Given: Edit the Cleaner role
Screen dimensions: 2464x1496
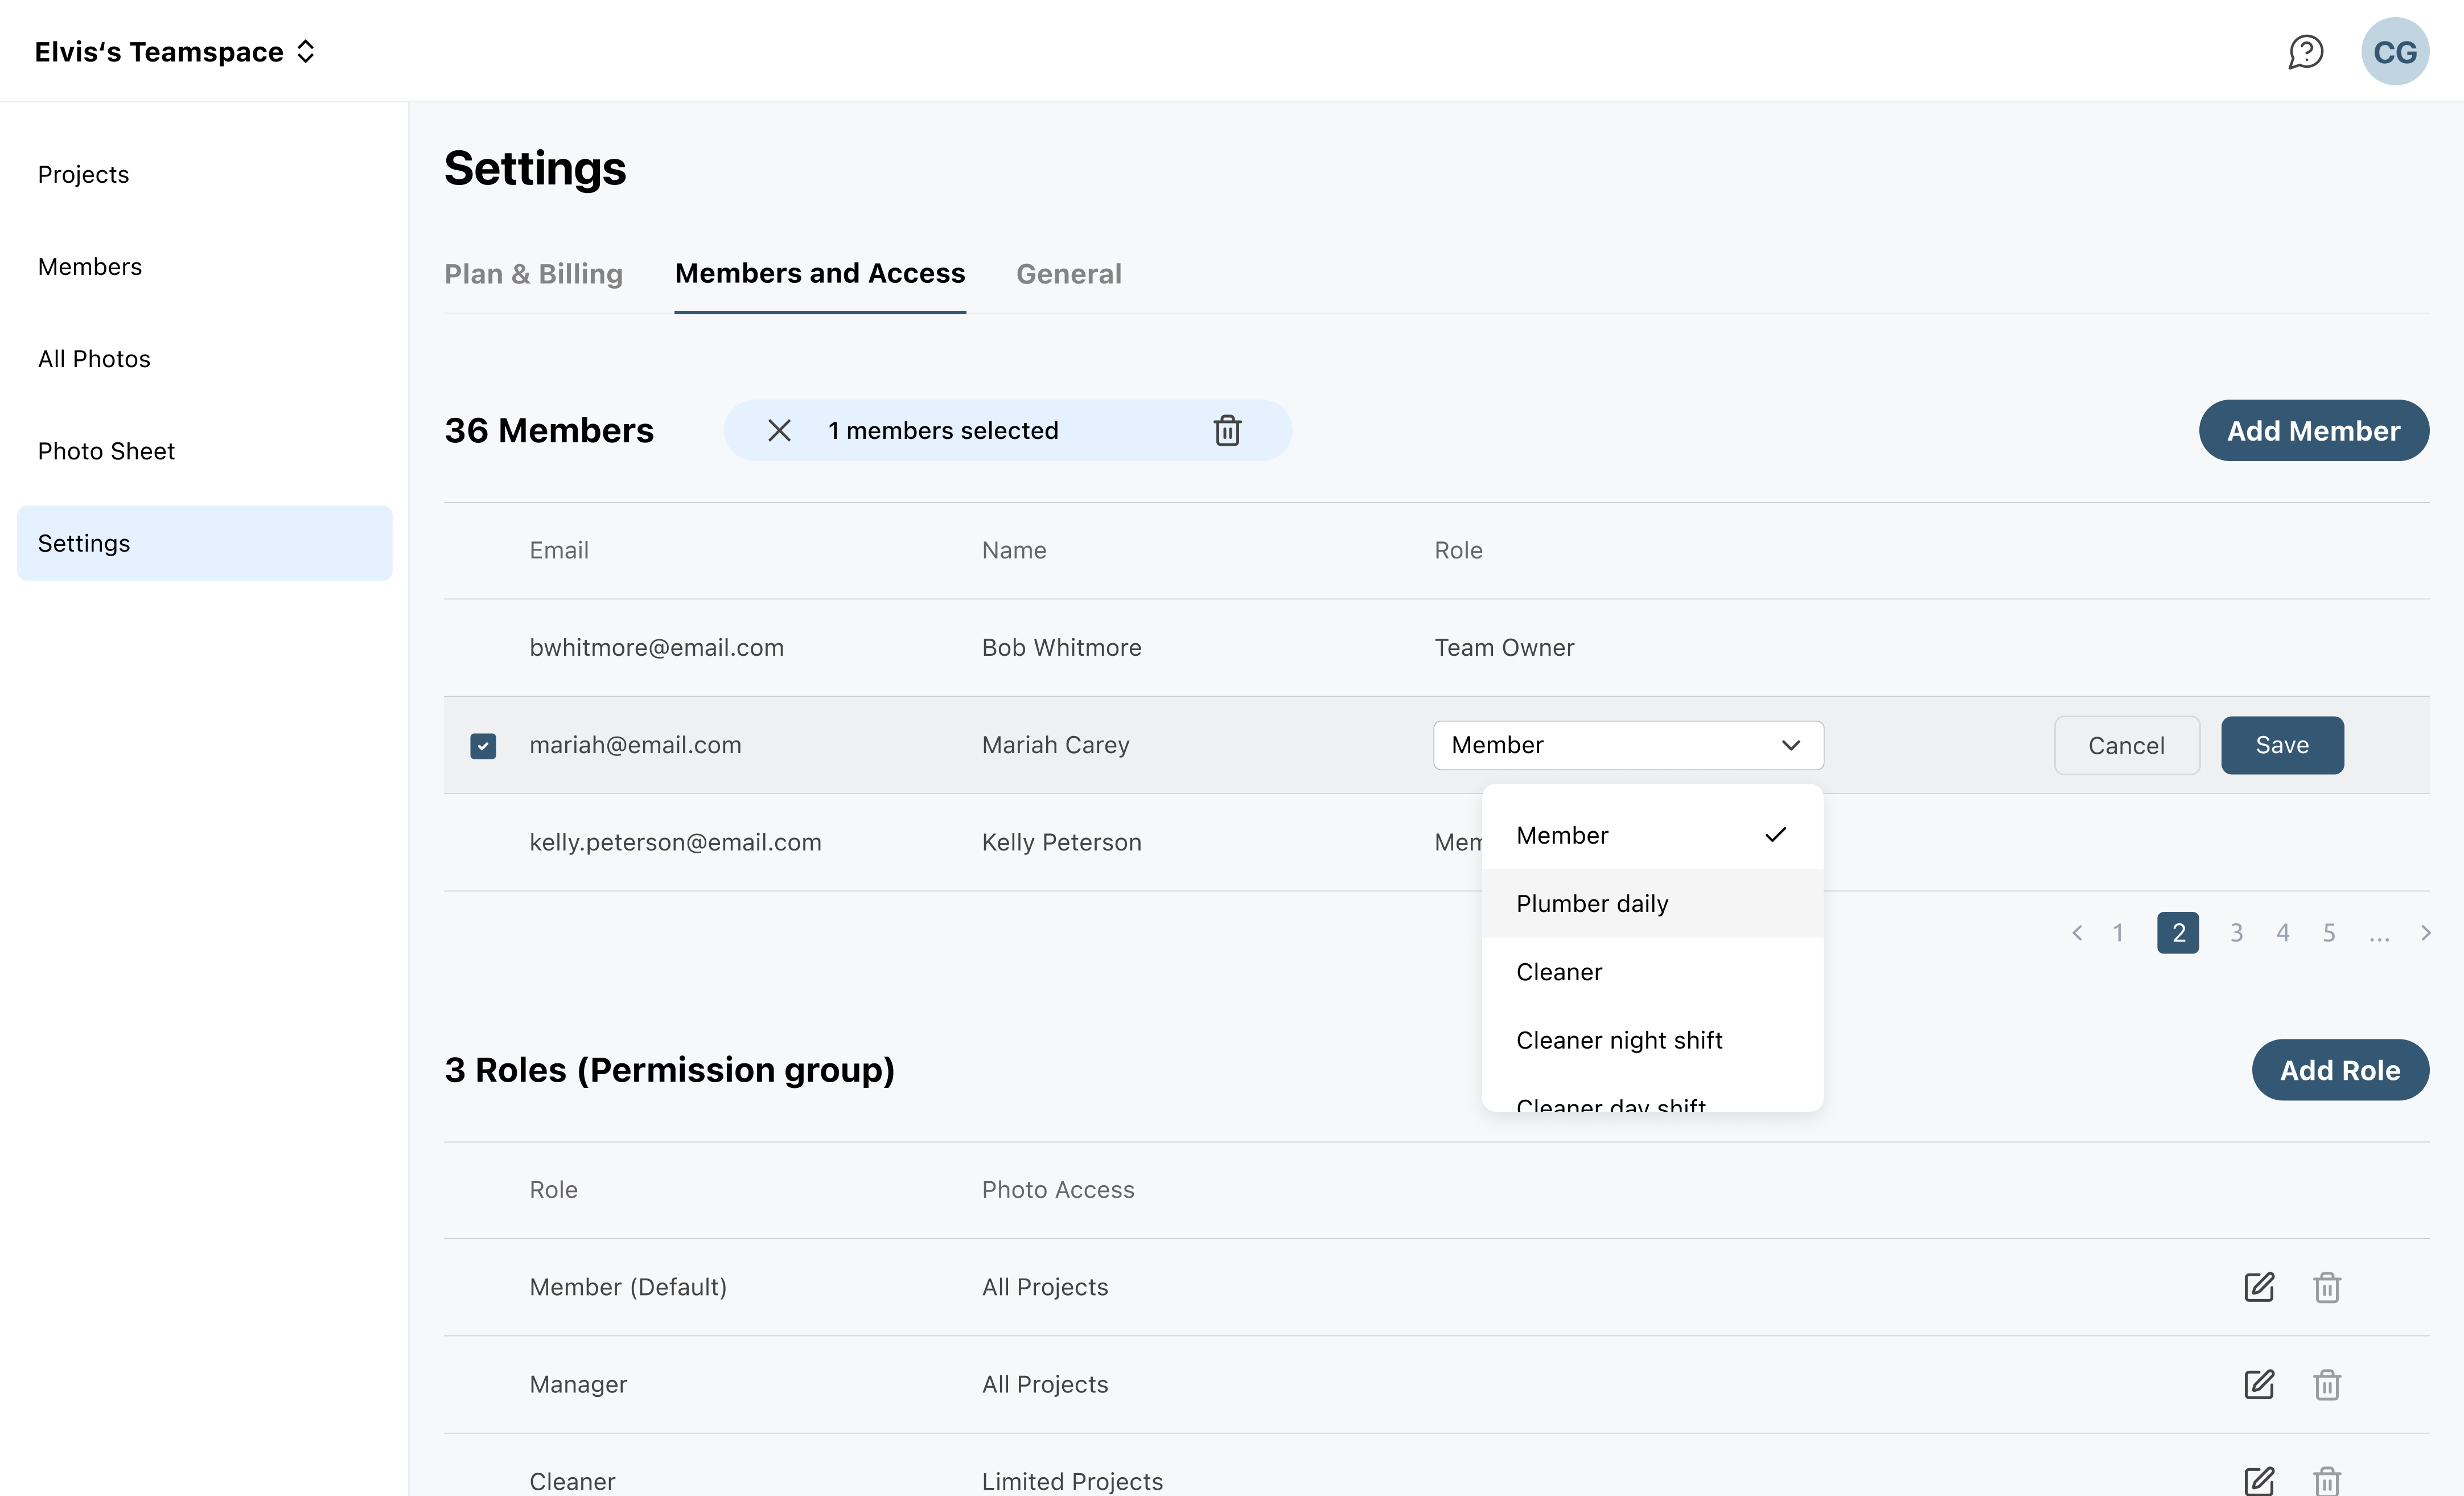Looking at the screenshot, I should pos(2259,1481).
